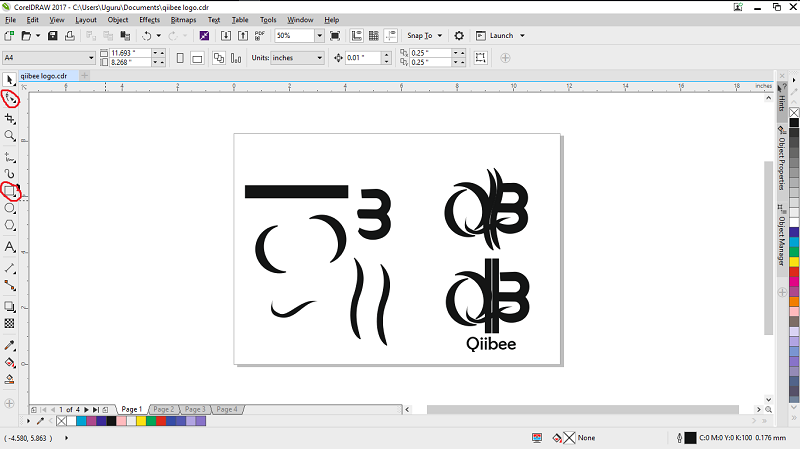
Task: Toggle Show guidelines button
Action: coord(391,36)
